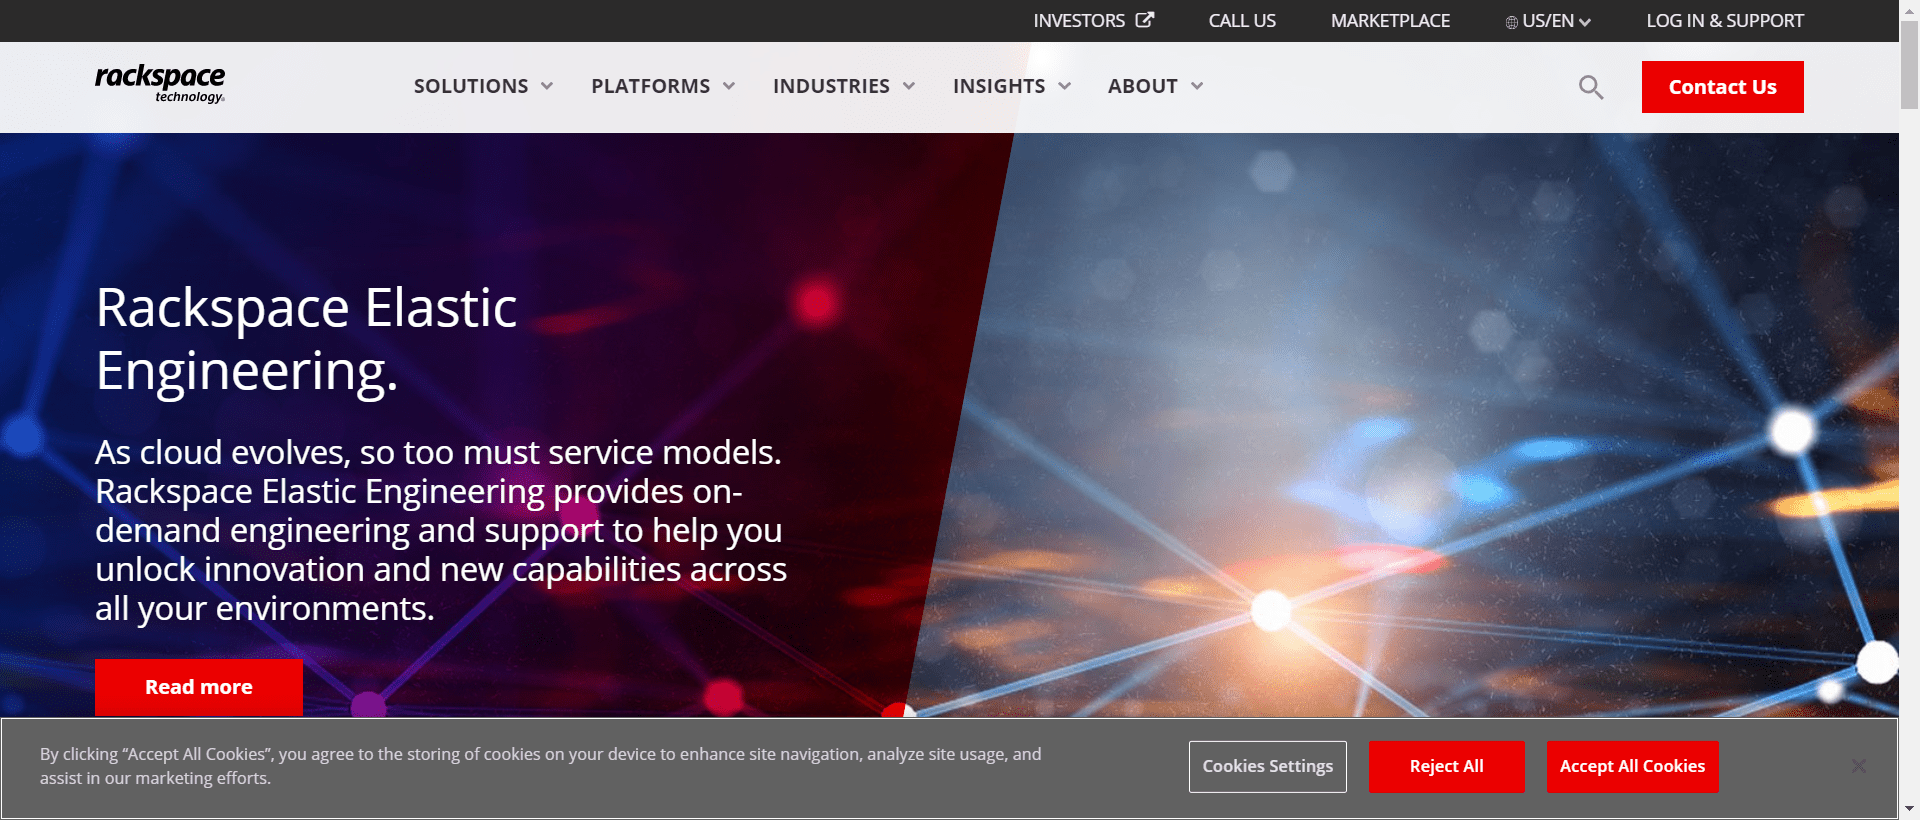Open the INDUSTRIES navigation item
The width and height of the screenshot is (1920, 820).
tap(831, 86)
